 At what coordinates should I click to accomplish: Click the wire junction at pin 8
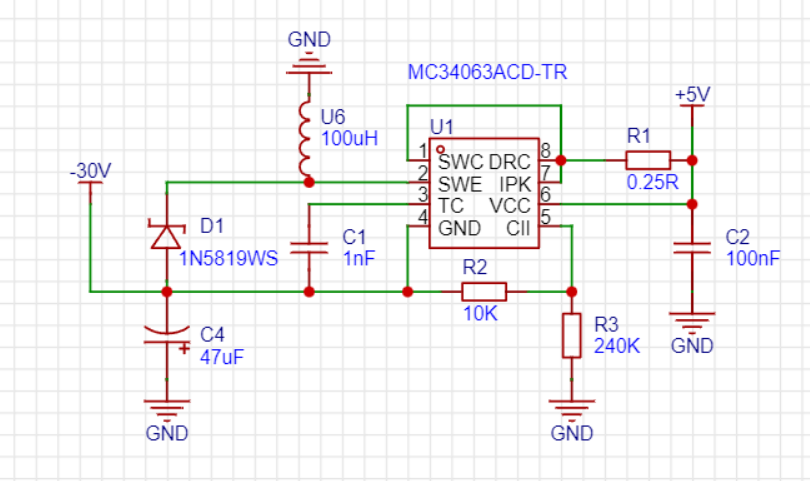coord(560,160)
